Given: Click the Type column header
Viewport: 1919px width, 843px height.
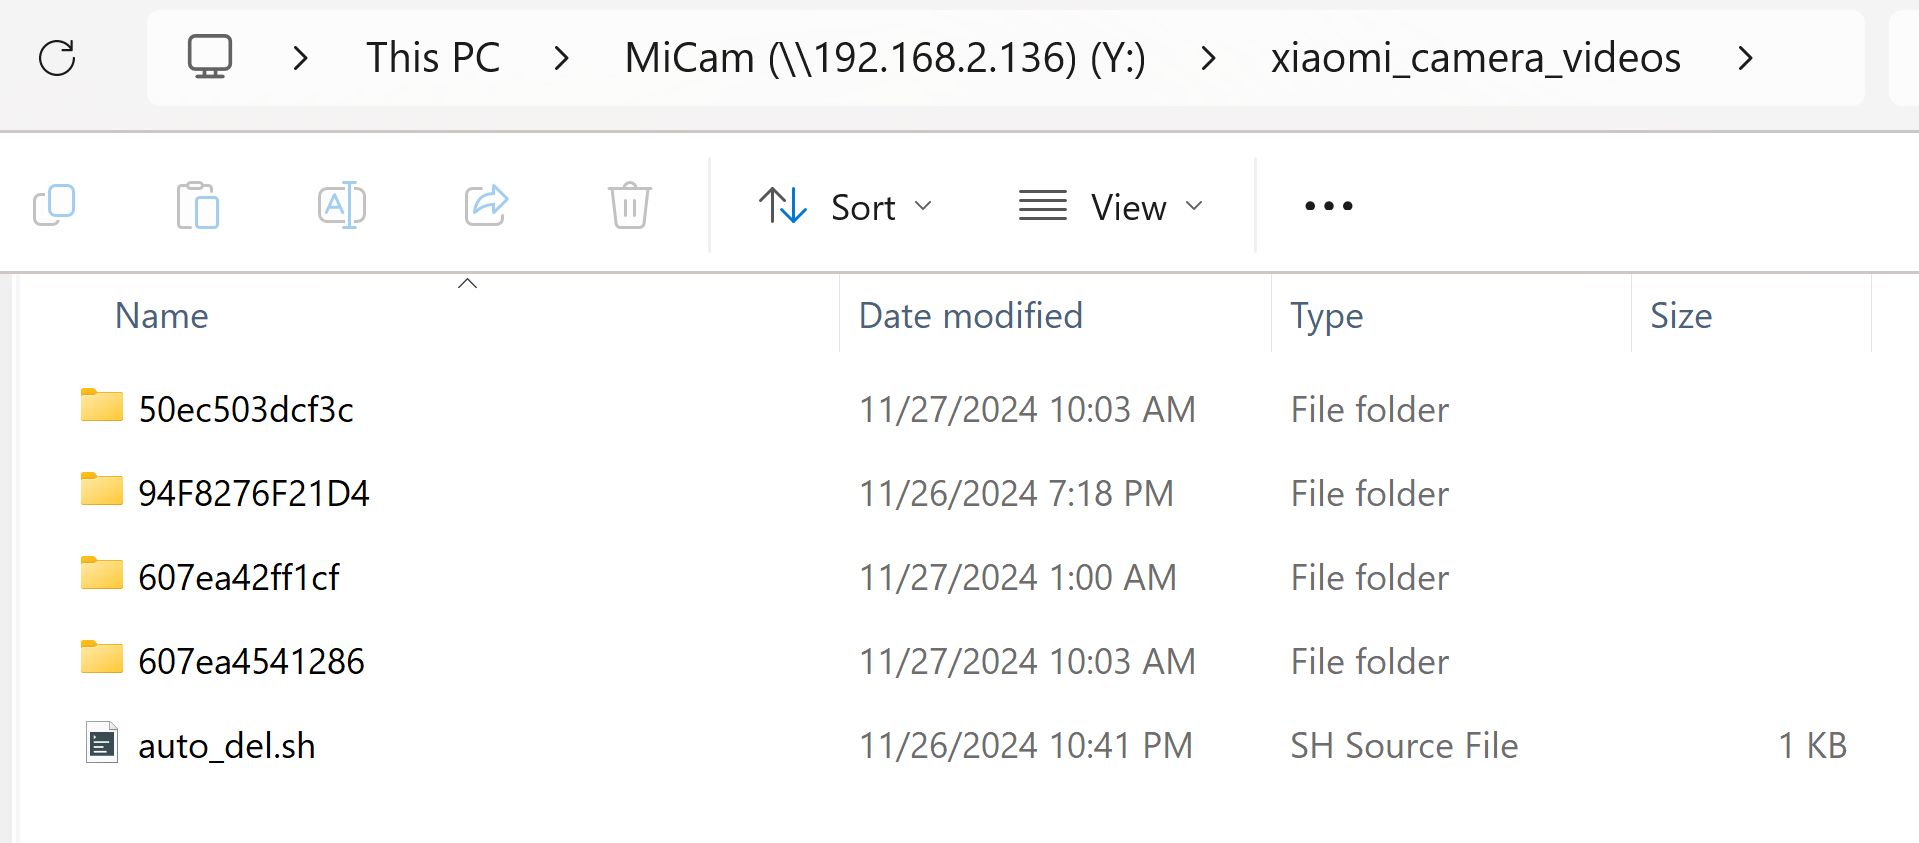Looking at the screenshot, I should pos(1326,315).
